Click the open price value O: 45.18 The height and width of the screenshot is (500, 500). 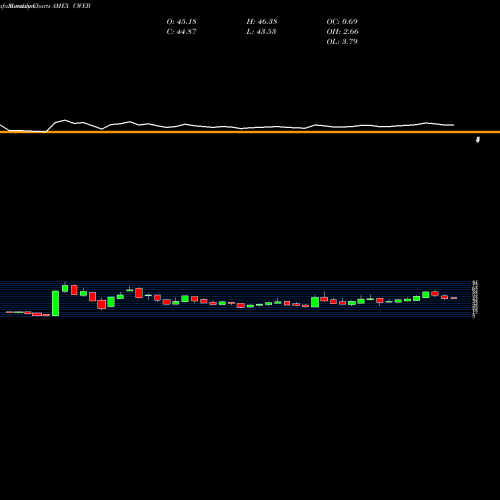click(x=181, y=22)
